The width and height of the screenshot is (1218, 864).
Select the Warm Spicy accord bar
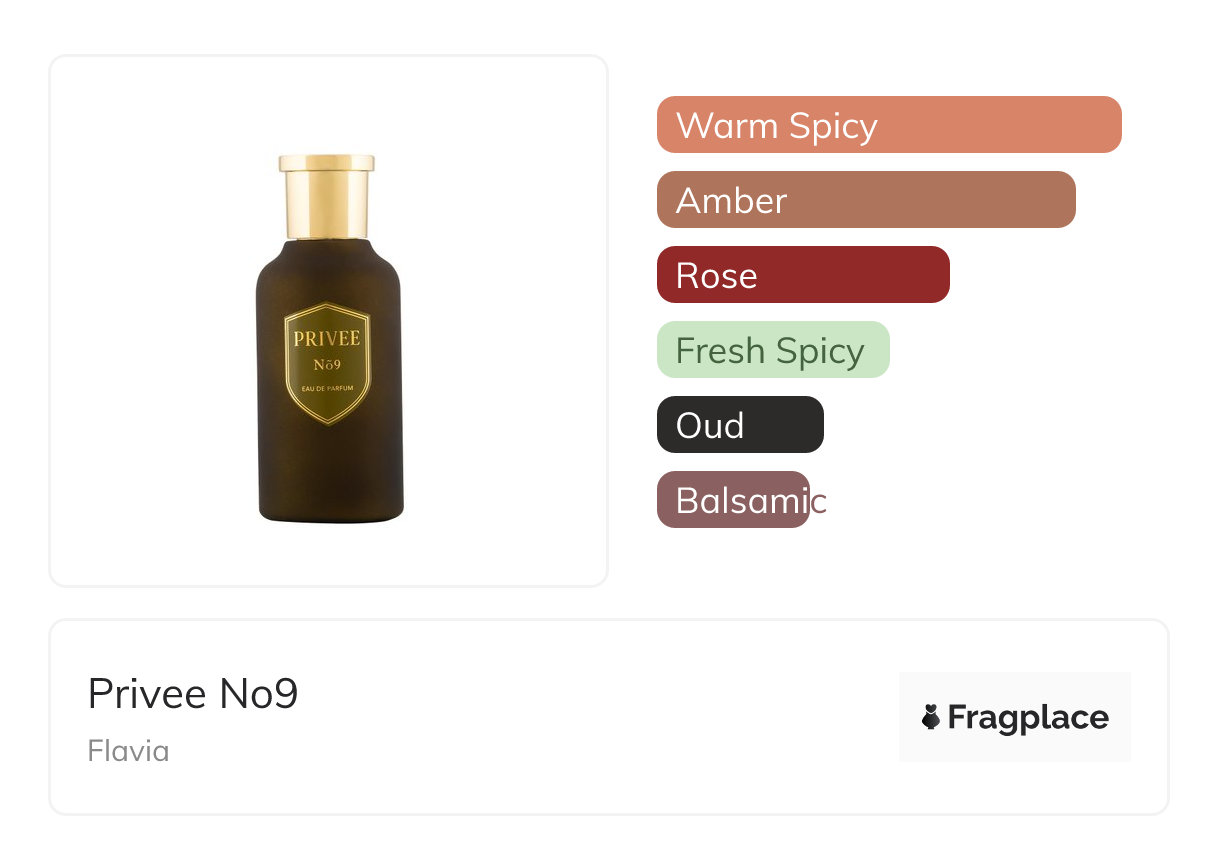[889, 125]
